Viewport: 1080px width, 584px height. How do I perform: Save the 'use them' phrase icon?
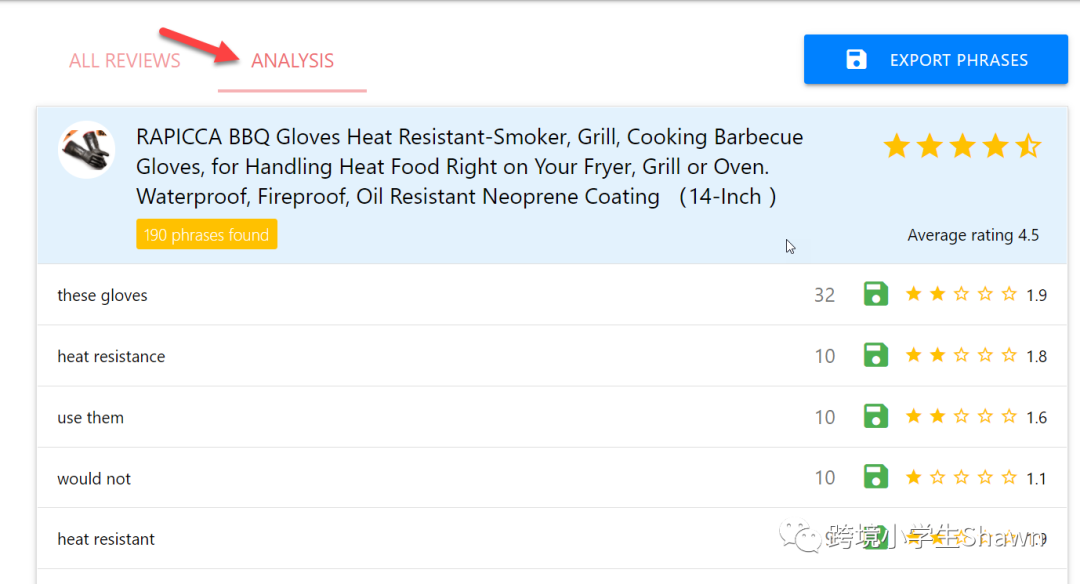tap(876, 416)
